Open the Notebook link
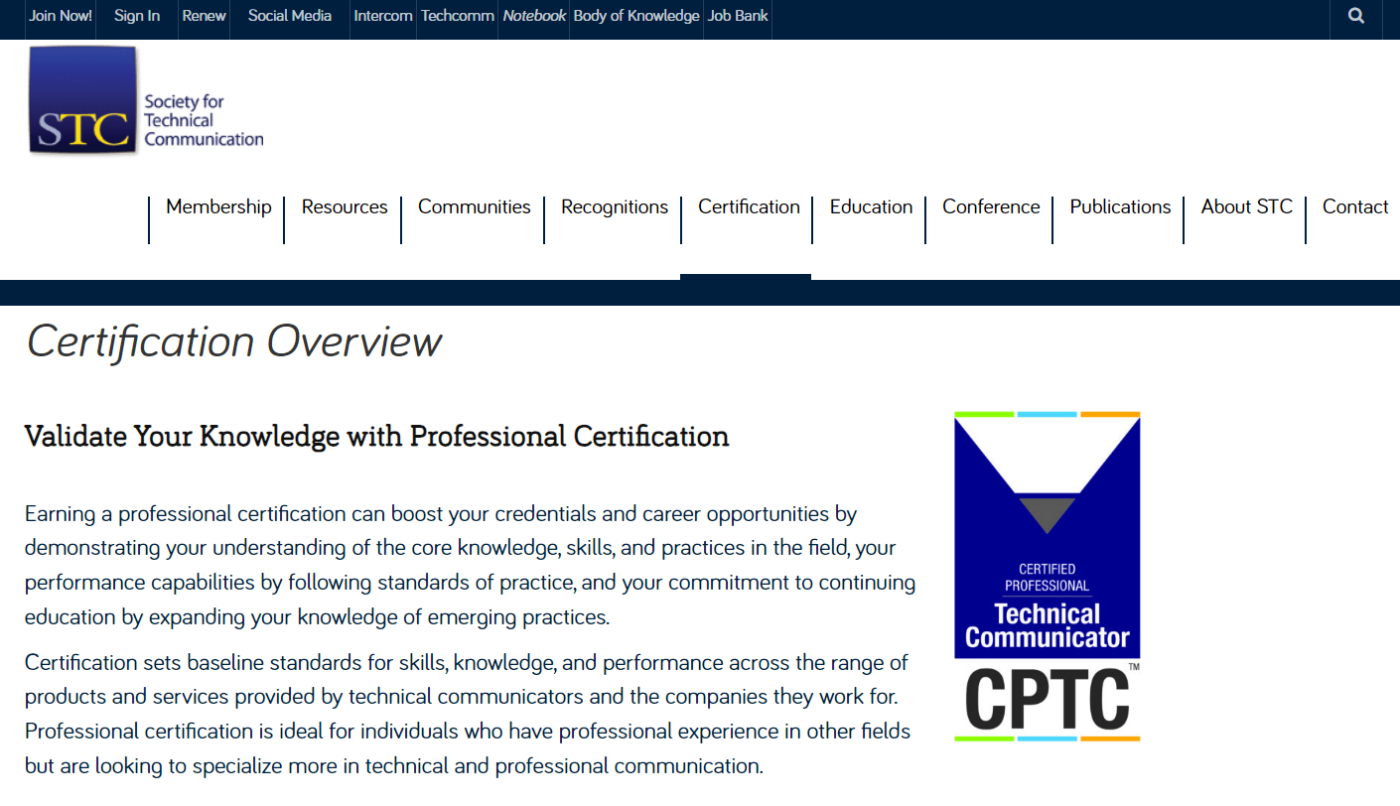The height and width of the screenshot is (806, 1400). pyautogui.click(x=534, y=16)
